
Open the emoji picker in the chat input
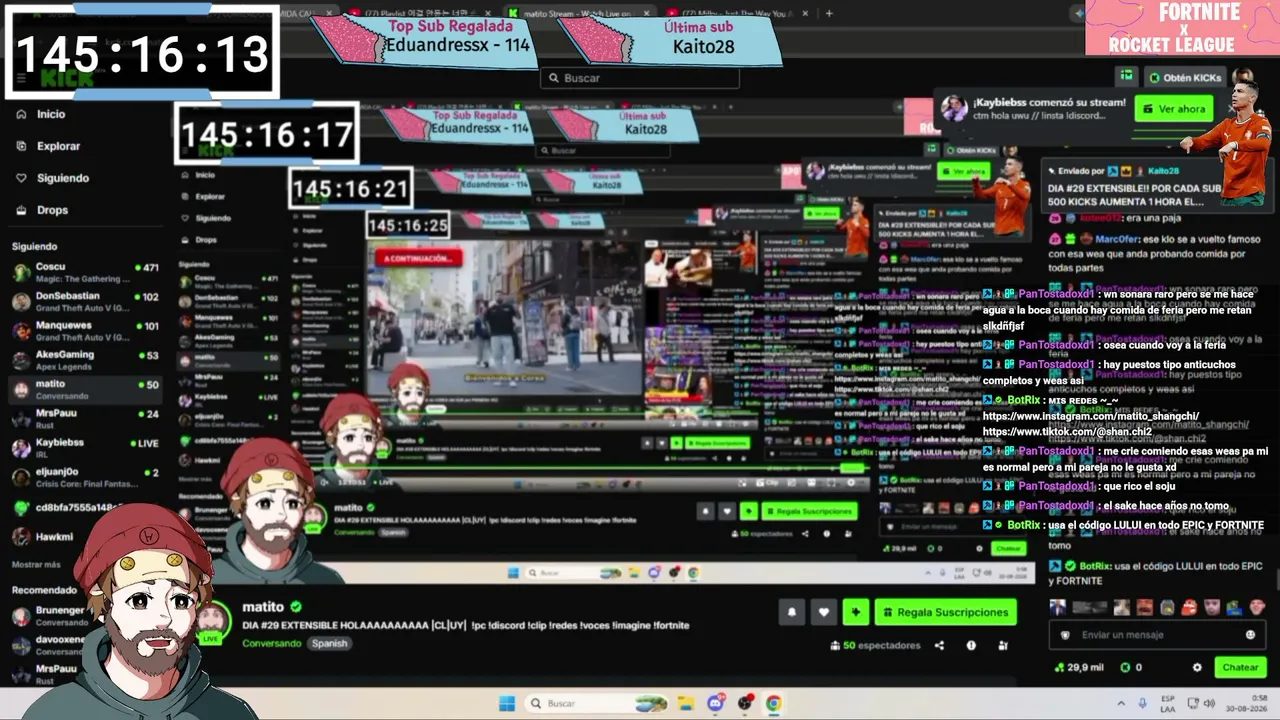1250,635
